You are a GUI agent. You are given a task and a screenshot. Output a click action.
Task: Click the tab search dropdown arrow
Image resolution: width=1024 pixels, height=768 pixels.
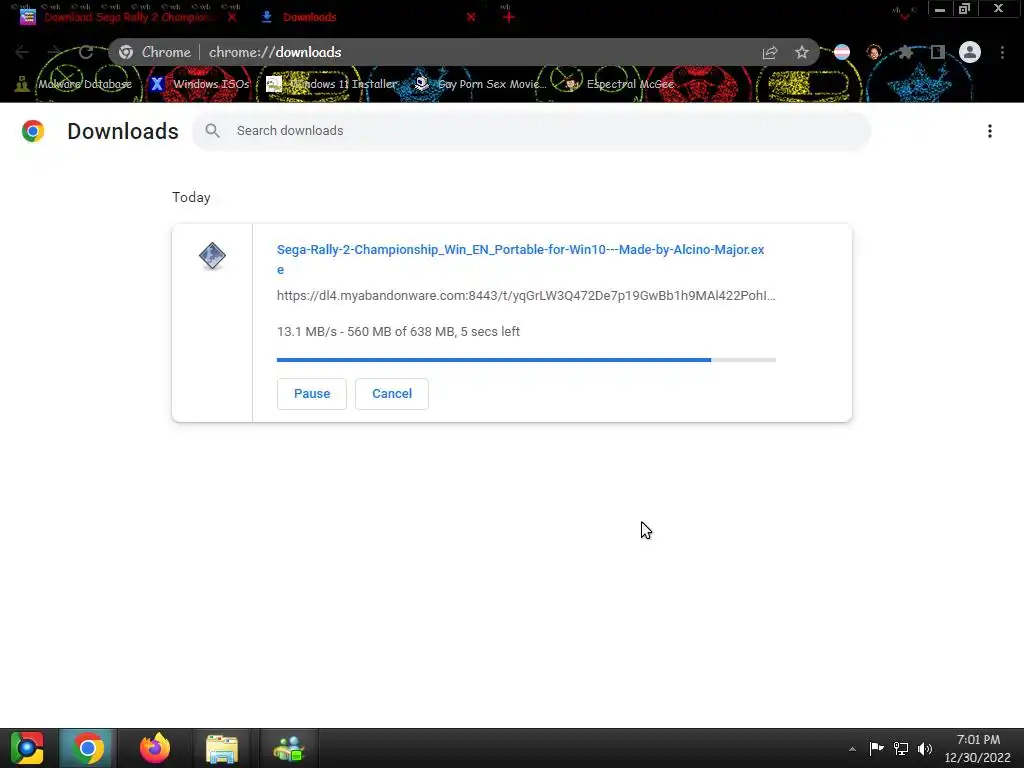(x=904, y=16)
